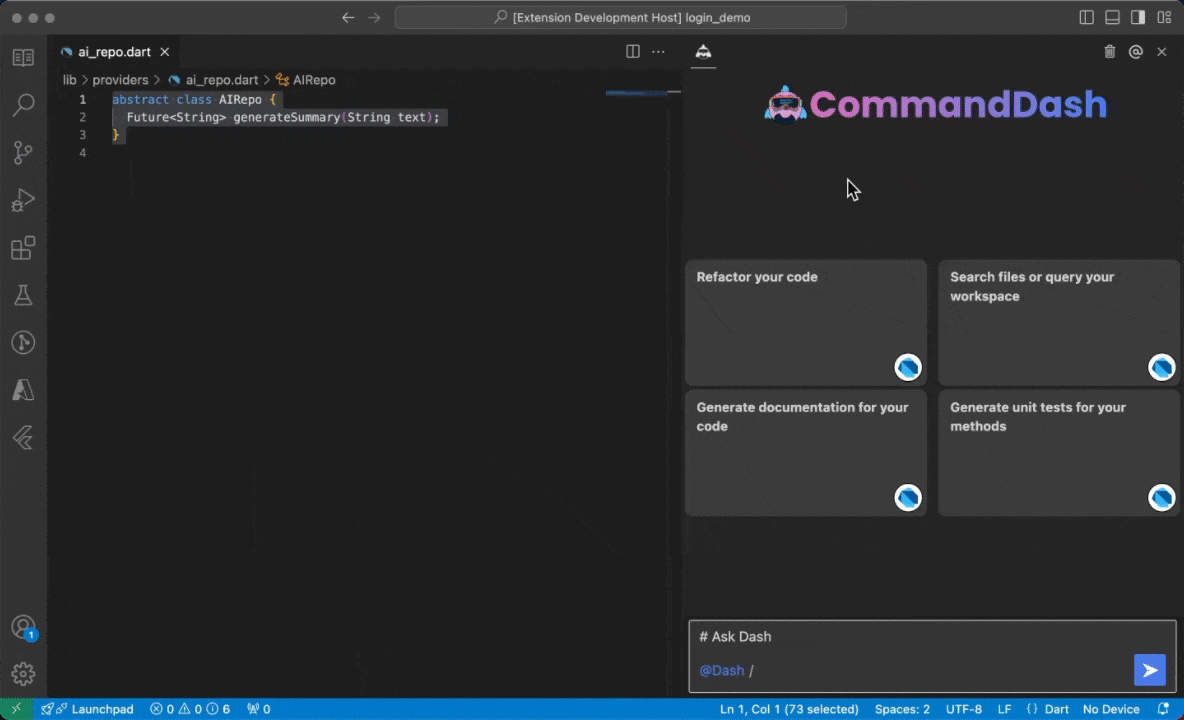Open the GitLens clock-branch icon
The image size is (1184, 720).
coord(23,343)
